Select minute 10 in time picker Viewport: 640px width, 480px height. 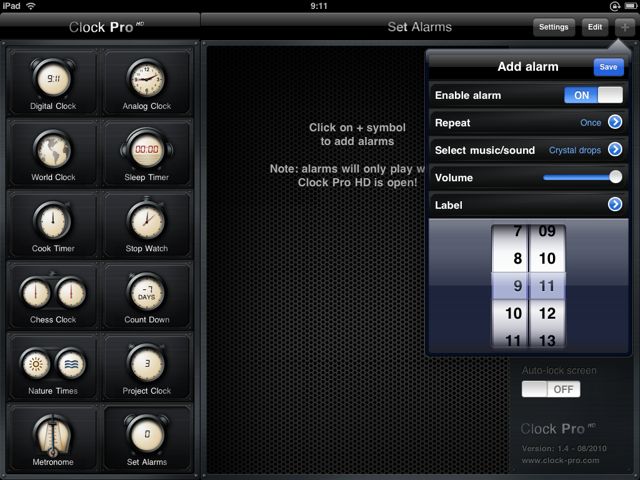547,258
